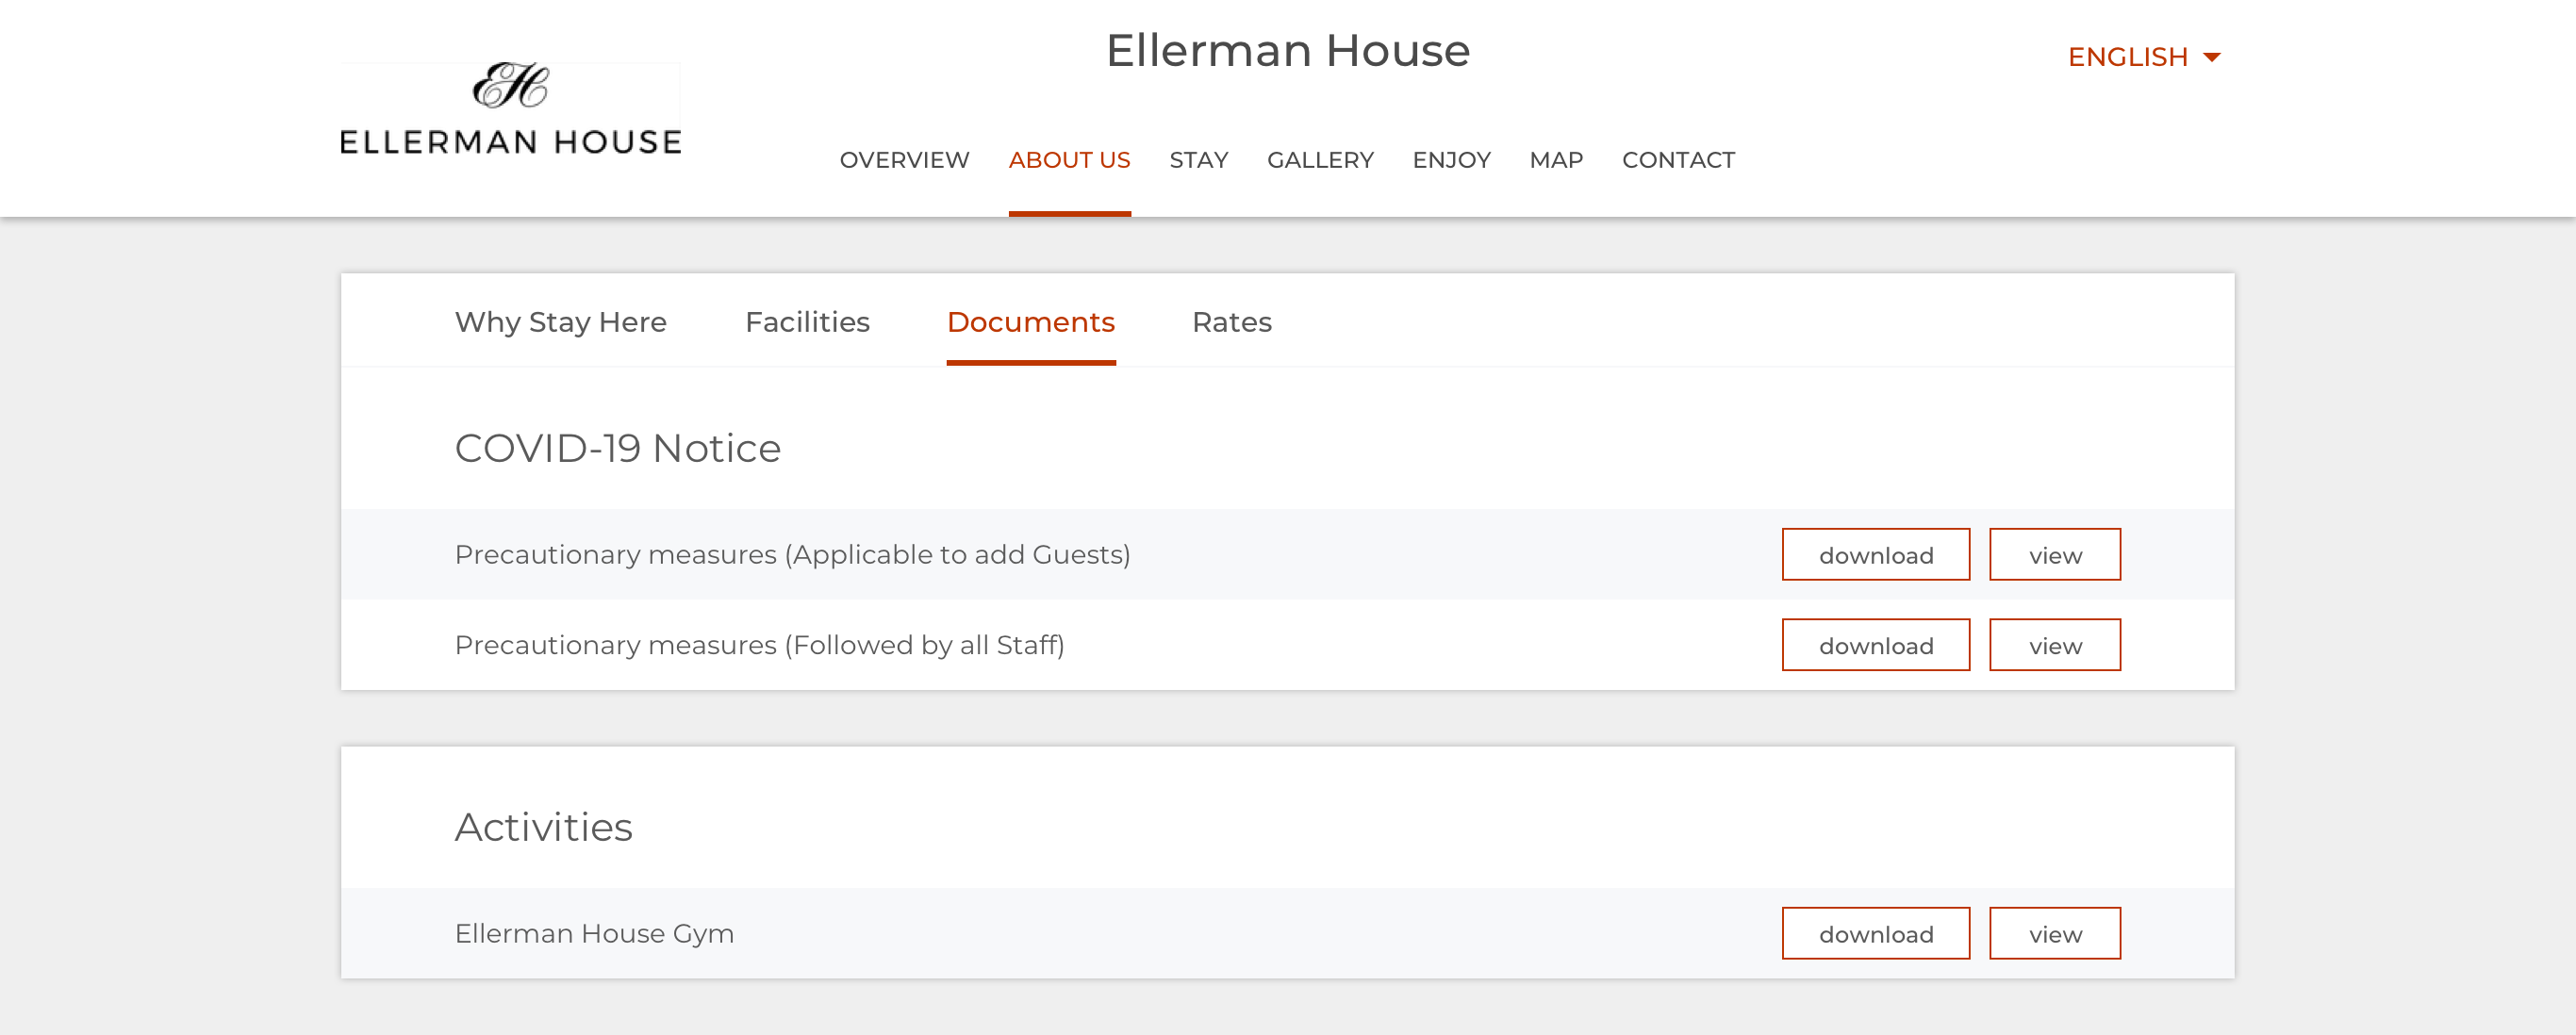Switch to the Facilities tab
Screen dimensions: 2576x1035
807,322
